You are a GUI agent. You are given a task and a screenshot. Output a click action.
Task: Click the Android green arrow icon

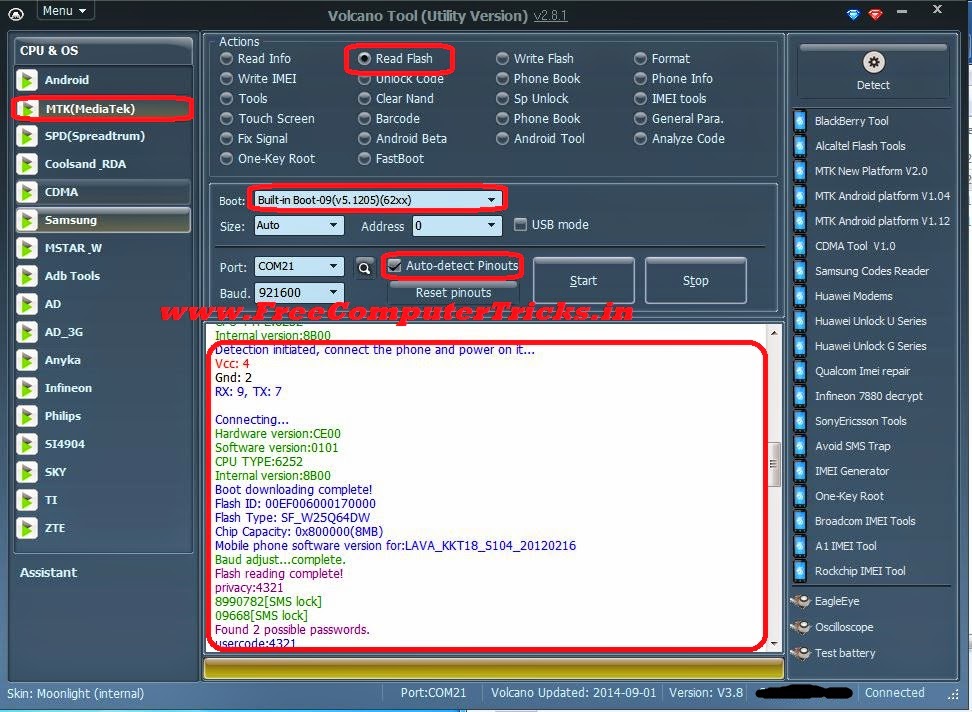click(x=27, y=80)
